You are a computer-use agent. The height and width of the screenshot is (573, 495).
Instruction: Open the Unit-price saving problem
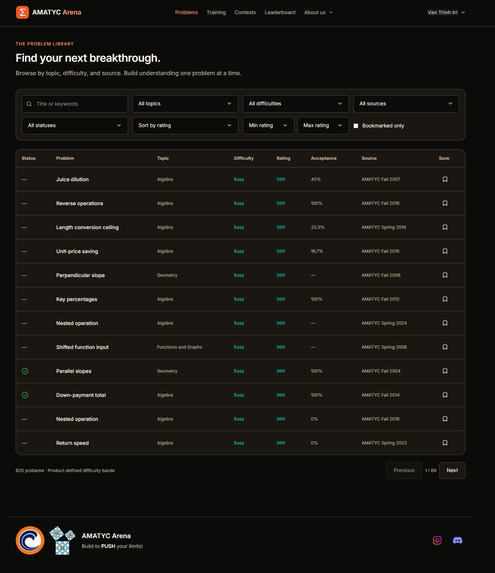[x=77, y=251]
